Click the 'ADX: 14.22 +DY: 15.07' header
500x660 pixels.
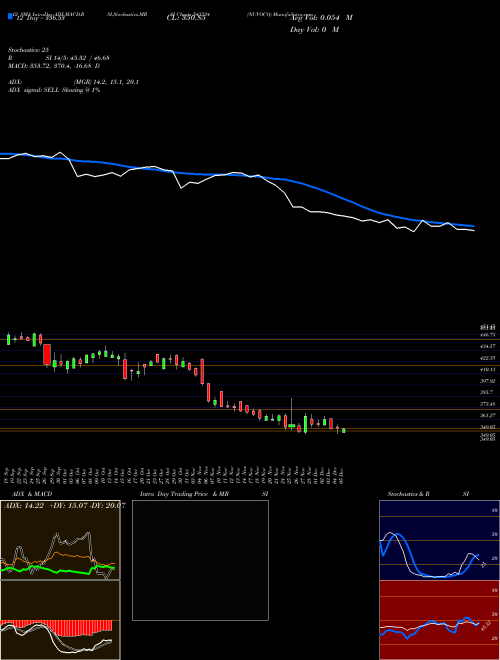pos(64,505)
